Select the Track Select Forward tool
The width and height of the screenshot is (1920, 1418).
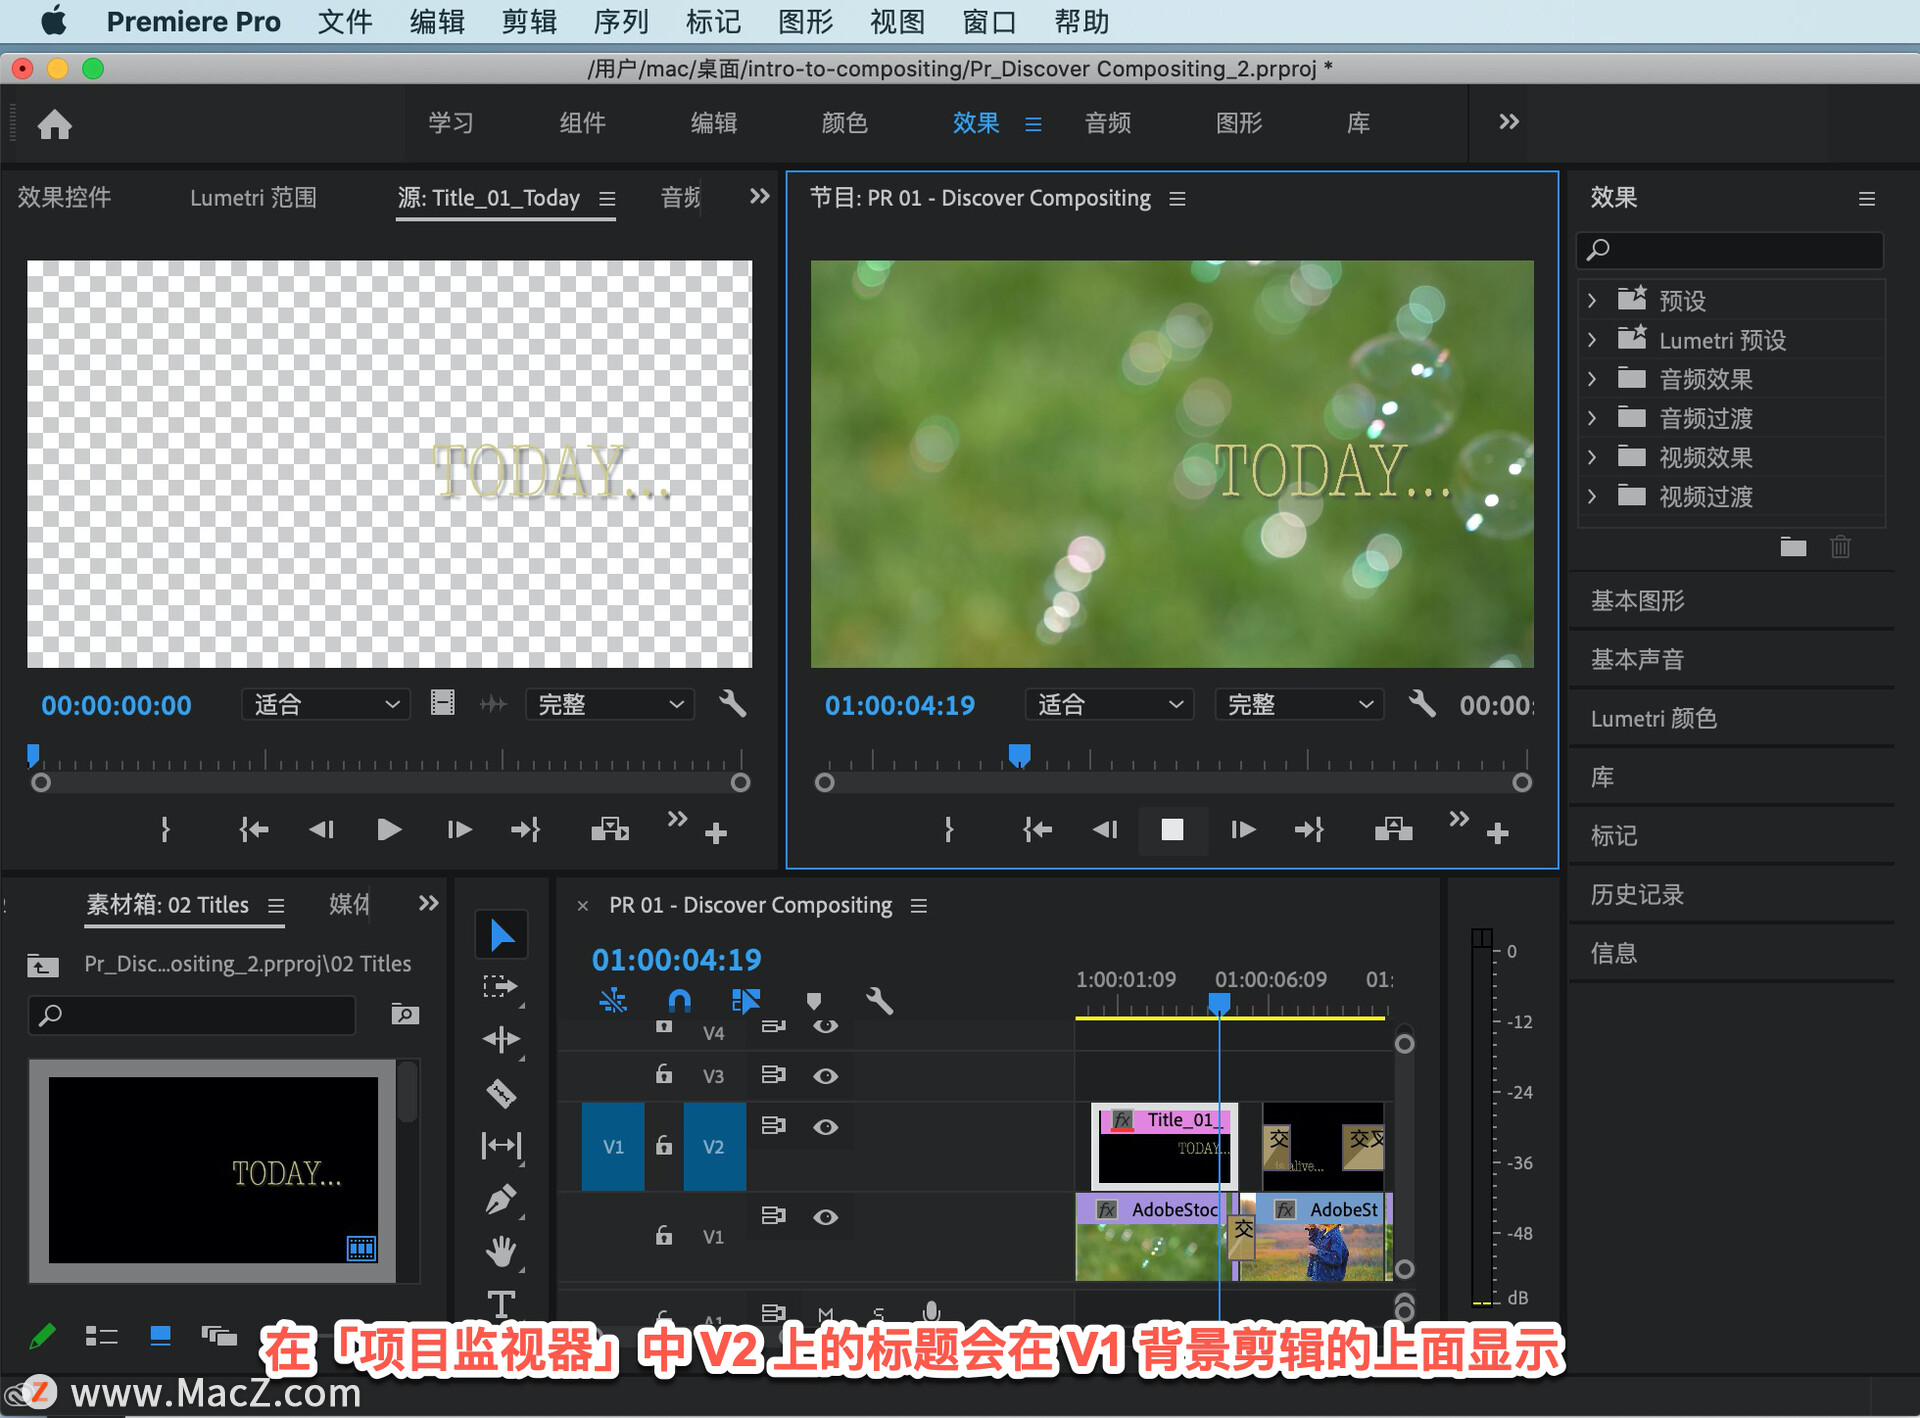(x=500, y=987)
